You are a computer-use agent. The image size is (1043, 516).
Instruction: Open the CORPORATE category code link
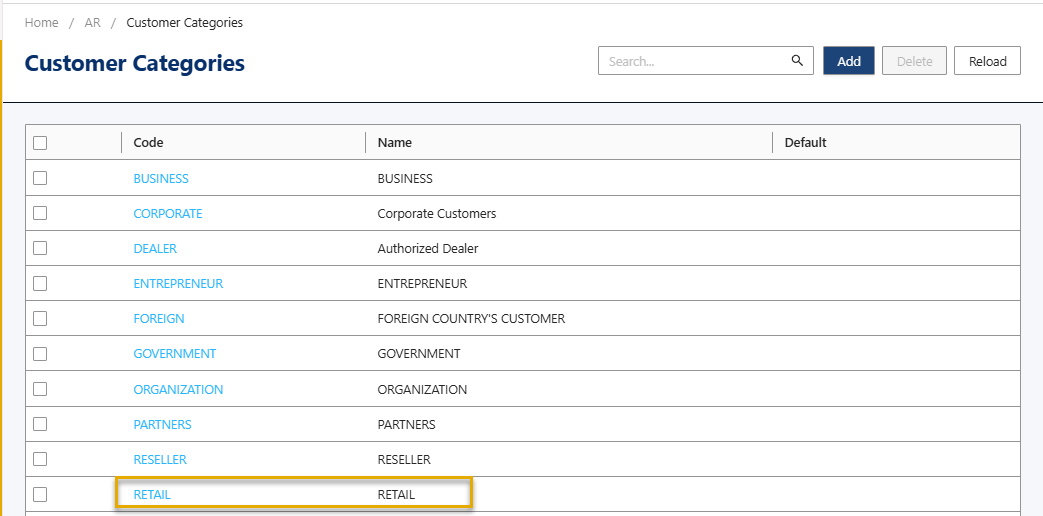pos(168,213)
